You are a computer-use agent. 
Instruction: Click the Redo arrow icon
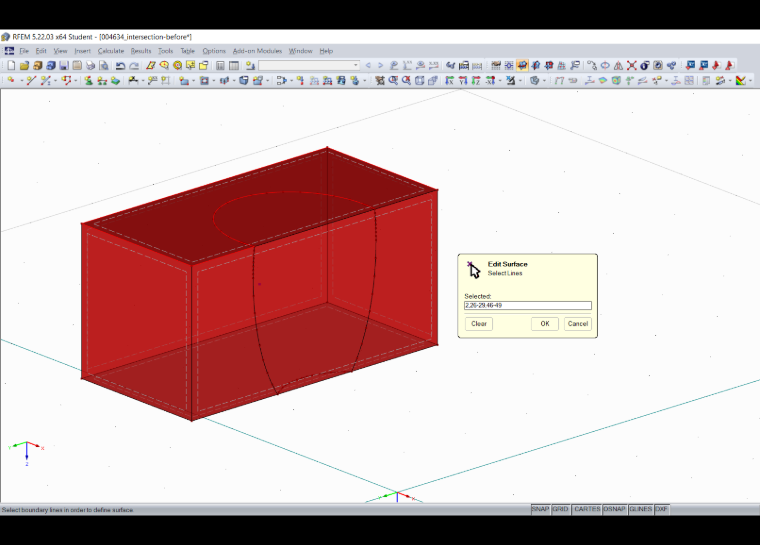coord(134,65)
